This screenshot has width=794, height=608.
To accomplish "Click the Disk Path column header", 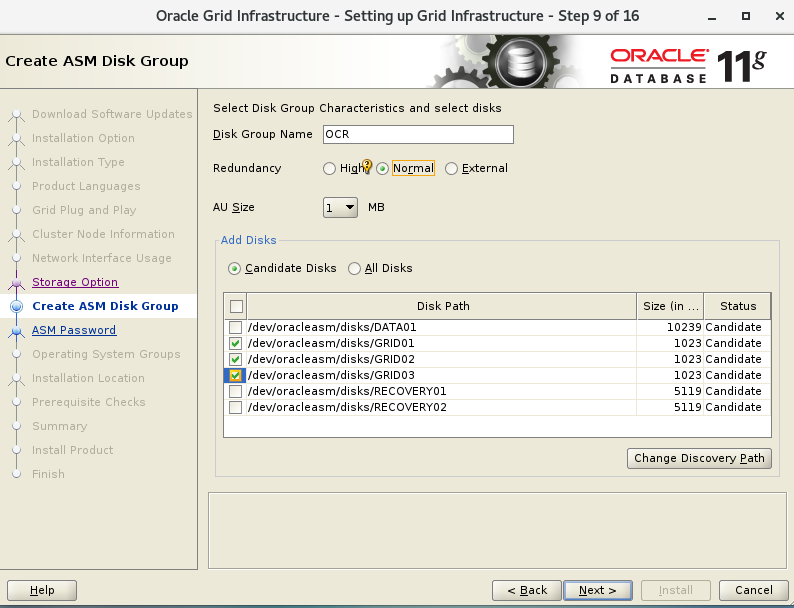I will pyautogui.click(x=442, y=306).
